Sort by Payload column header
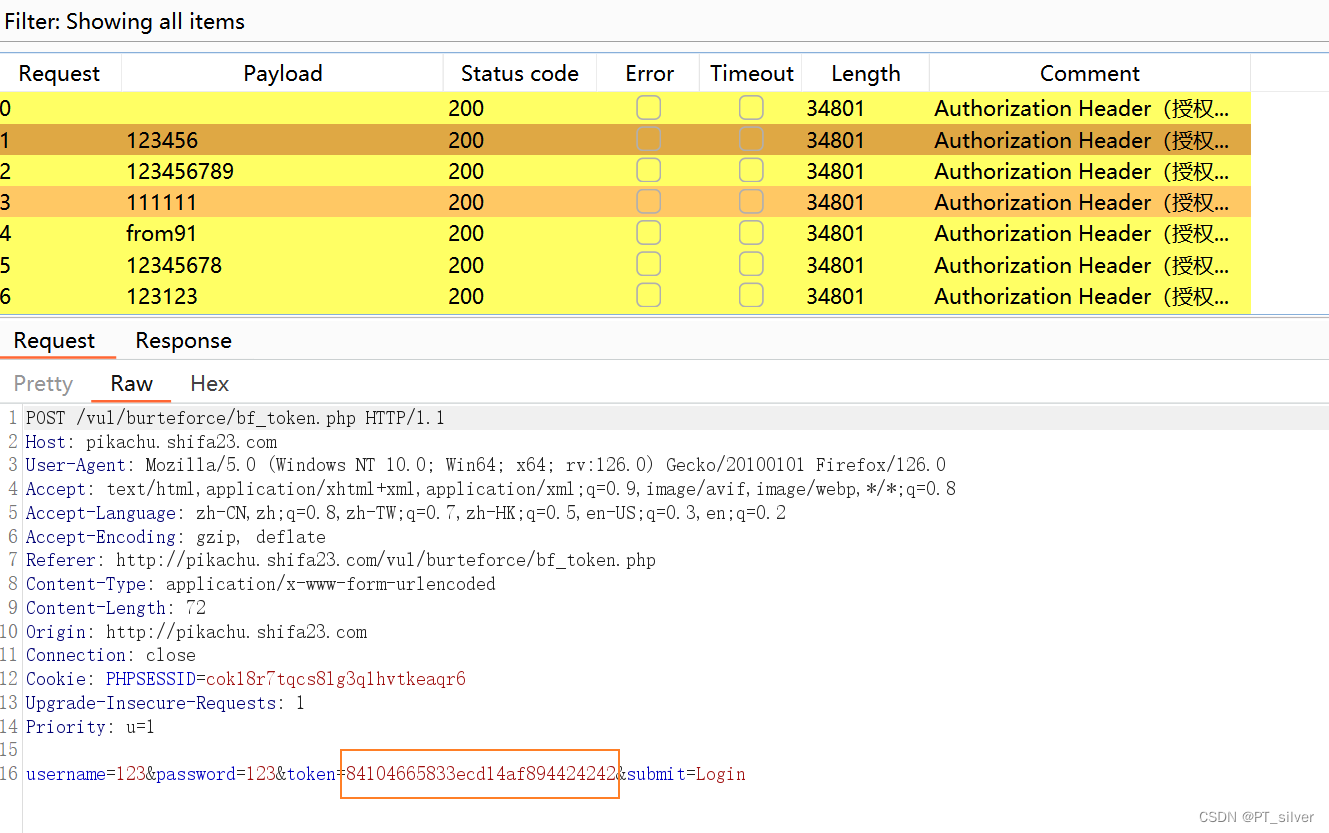Viewport: 1329px width, 833px height. 283,73
